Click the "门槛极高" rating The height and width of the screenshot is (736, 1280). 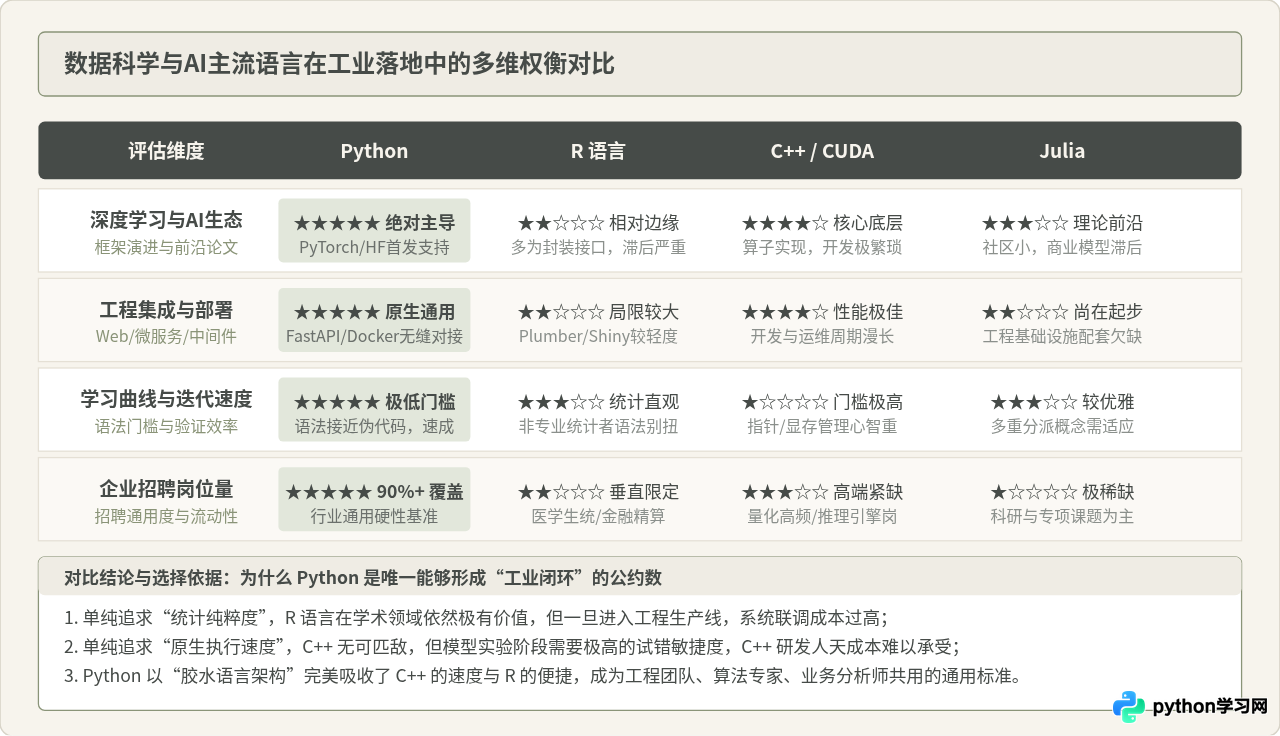tap(822, 402)
